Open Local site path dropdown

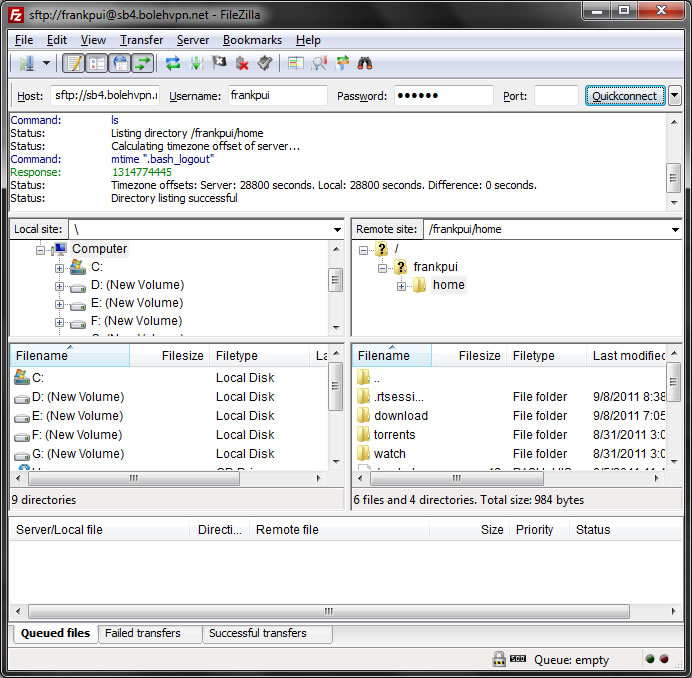tap(337, 230)
